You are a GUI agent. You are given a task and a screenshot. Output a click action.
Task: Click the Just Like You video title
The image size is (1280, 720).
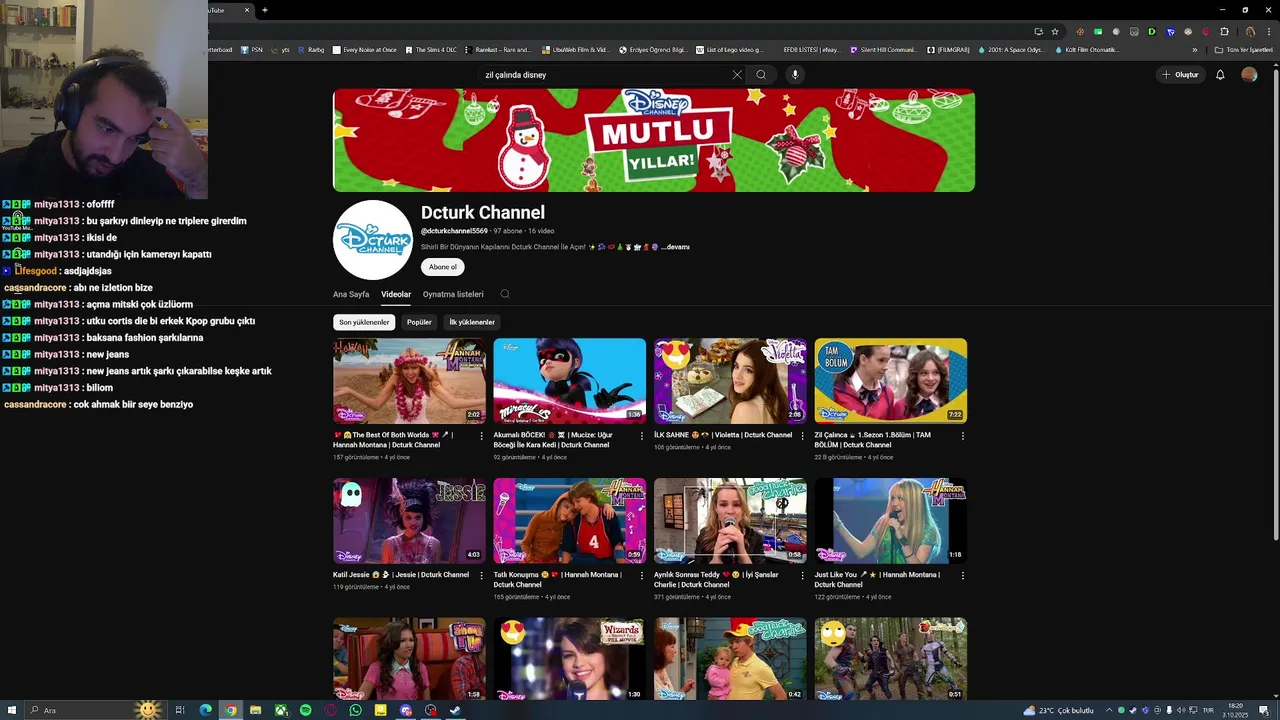click(877, 580)
